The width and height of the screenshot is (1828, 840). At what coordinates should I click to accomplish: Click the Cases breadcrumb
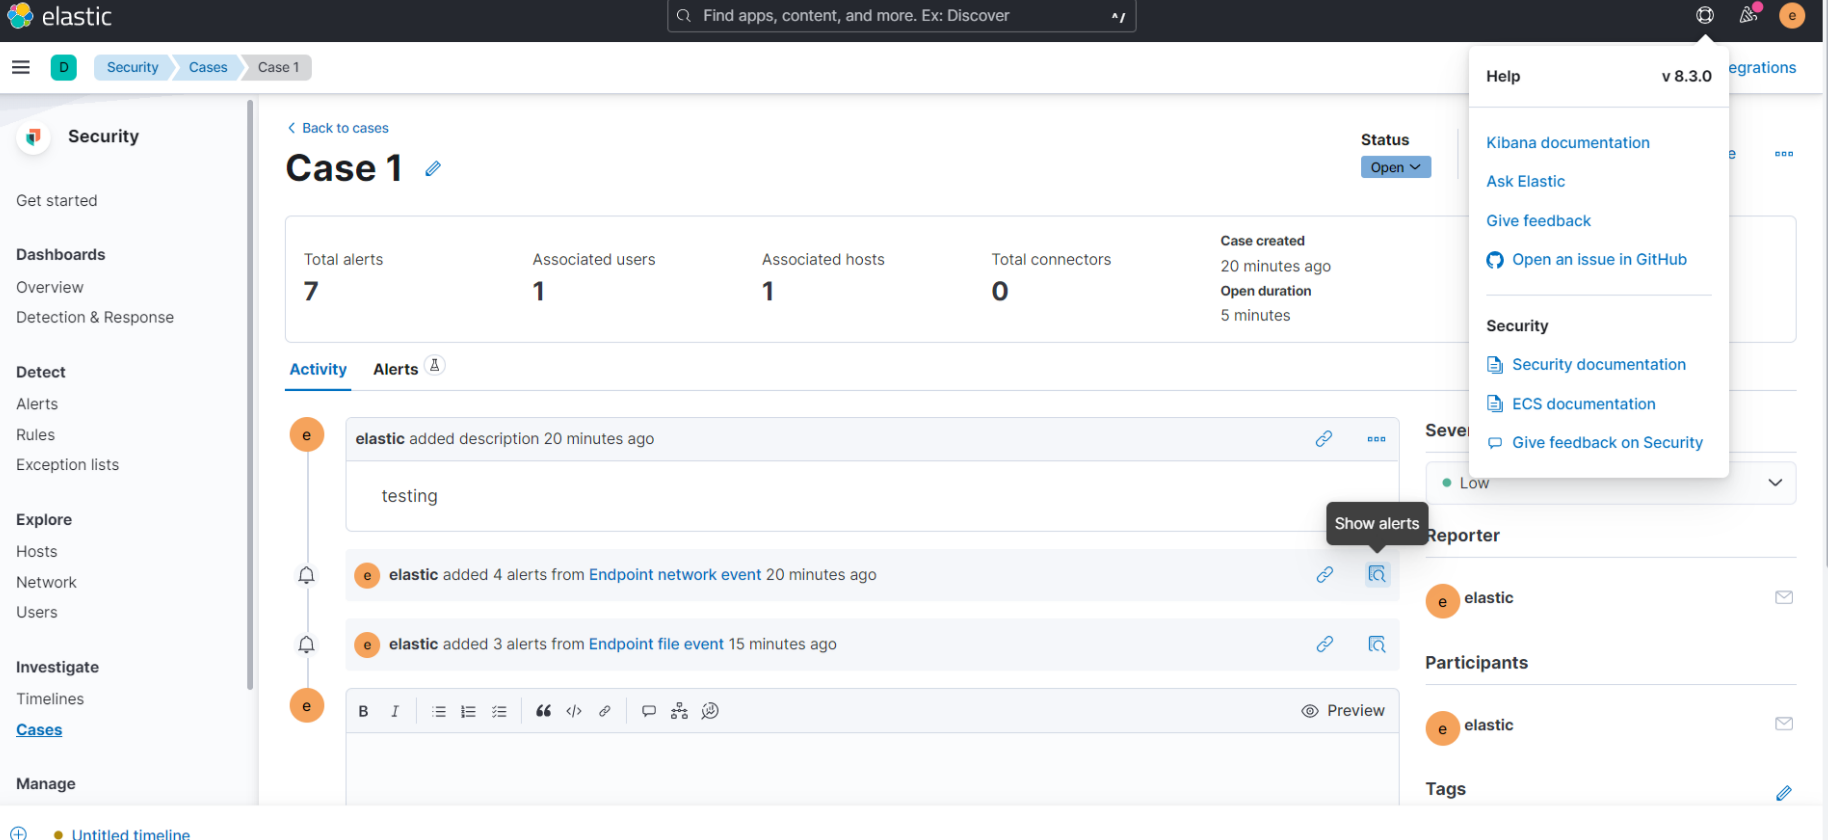[208, 67]
